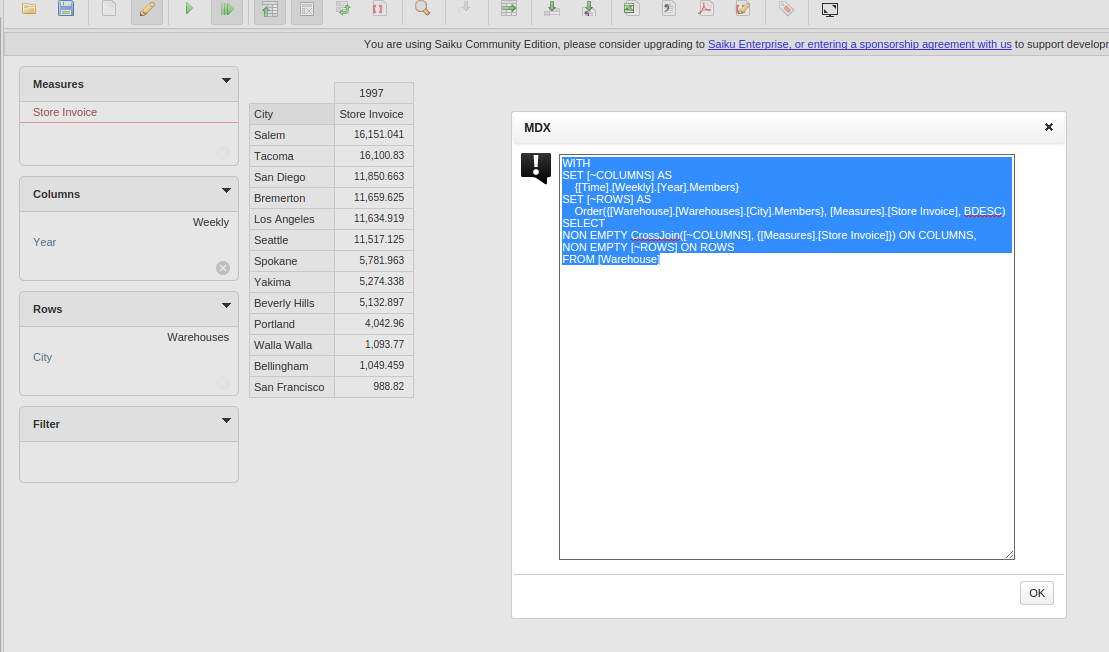The height and width of the screenshot is (652, 1109).
Task: Select the Walla Walla row label
Action: [x=291, y=345]
